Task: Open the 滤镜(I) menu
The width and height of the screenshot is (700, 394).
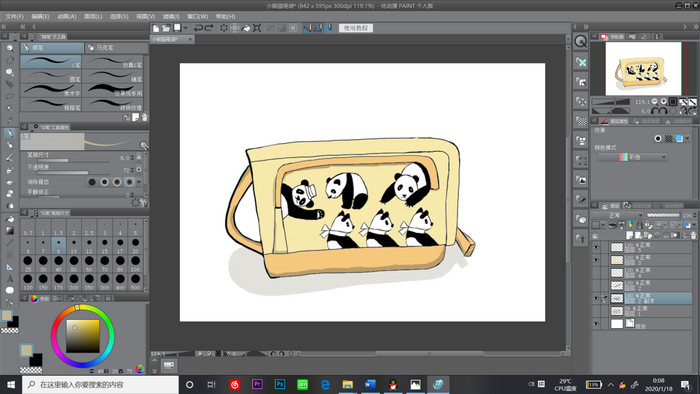Action: pyautogui.click(x=171, y=17)
